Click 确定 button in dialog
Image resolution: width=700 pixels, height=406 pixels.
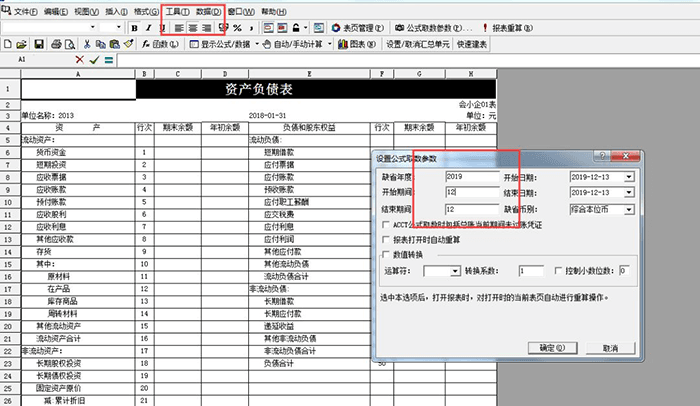[x=552, y=348]
